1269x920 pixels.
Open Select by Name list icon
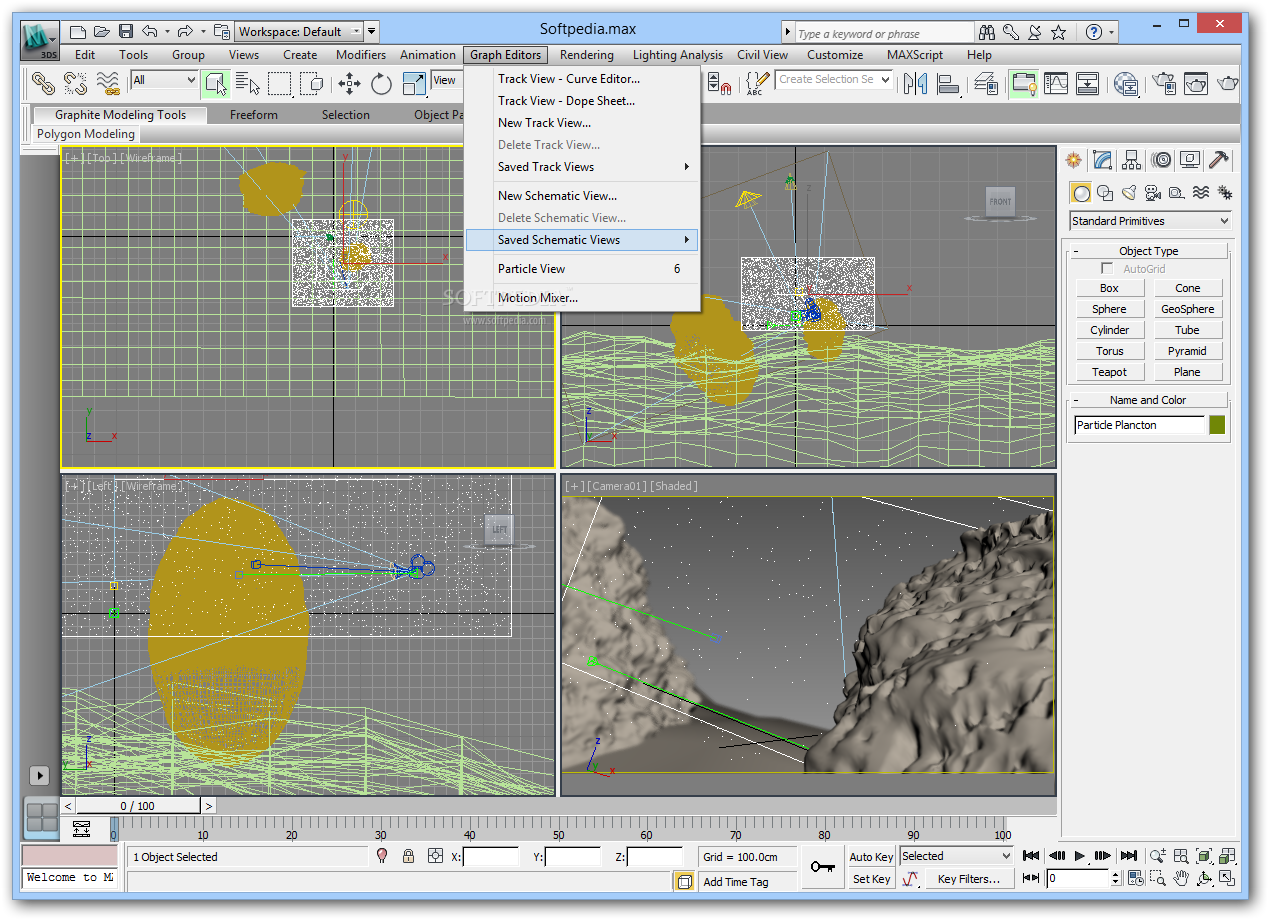pos(248,83)
